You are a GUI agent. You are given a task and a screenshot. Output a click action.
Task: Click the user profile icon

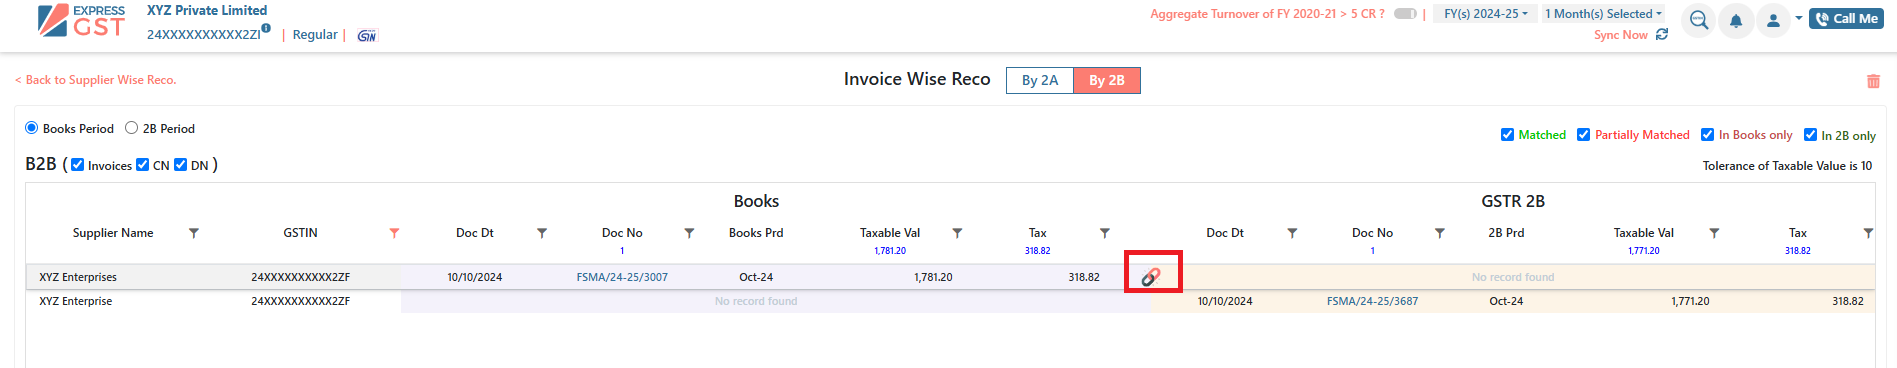tap(1773, 20)
